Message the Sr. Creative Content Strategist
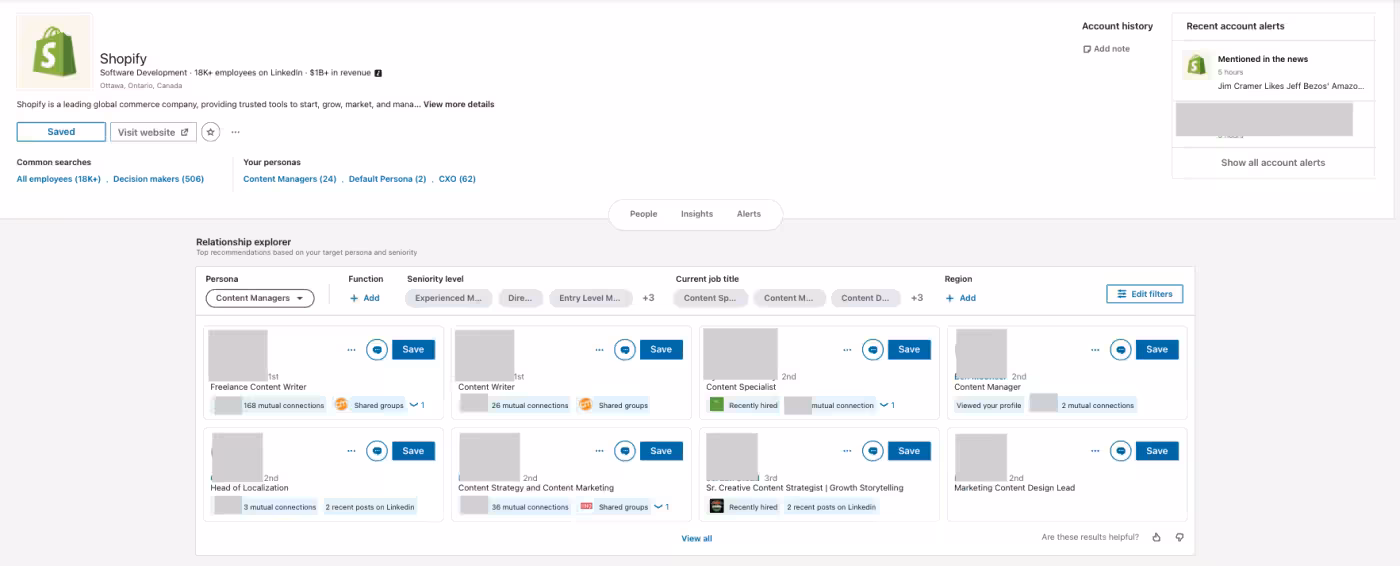This screenshot has height=566, width=1400. tap(873, 451)
